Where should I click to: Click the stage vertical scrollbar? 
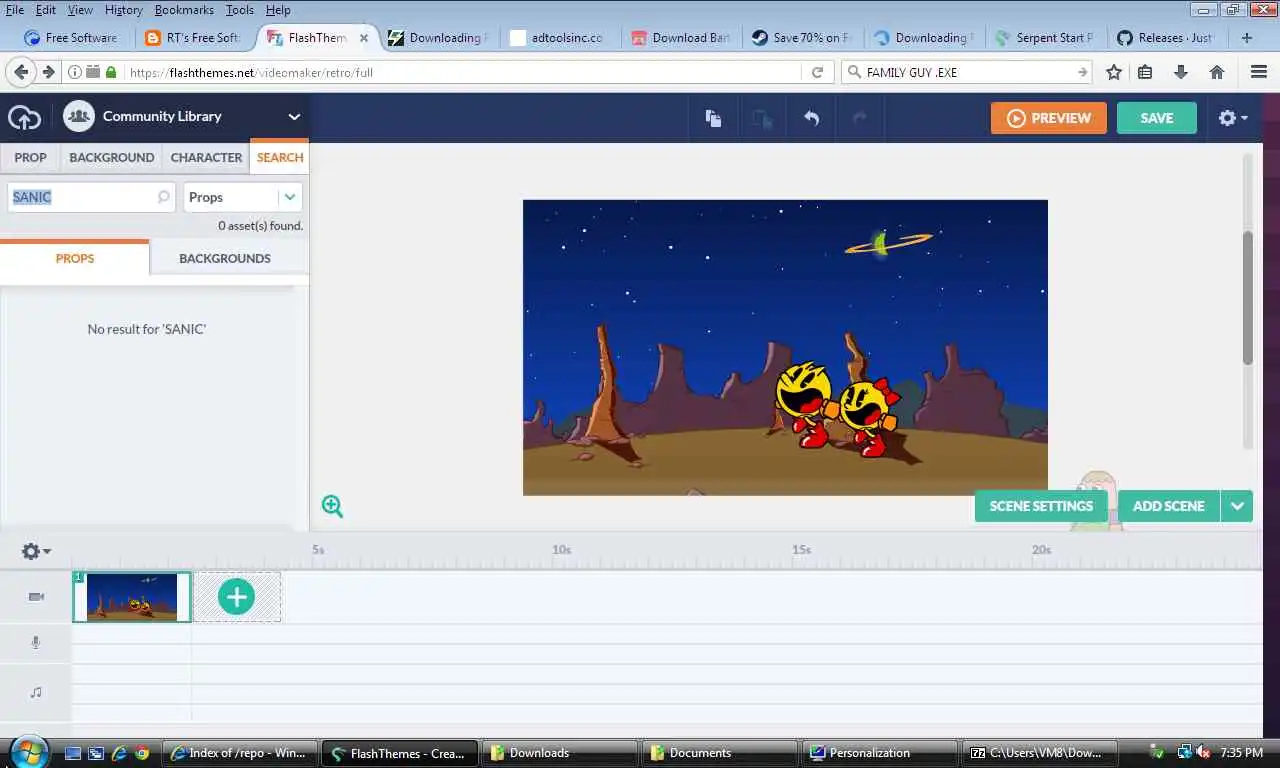[x=1247, y=298]
